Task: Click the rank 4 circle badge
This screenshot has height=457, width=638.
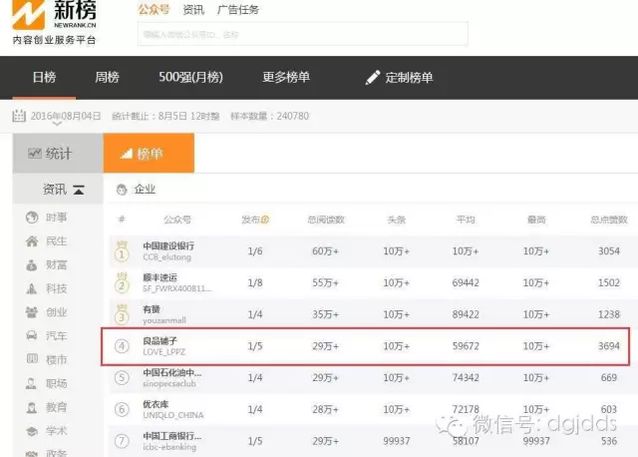Action: tap(122, 346)
